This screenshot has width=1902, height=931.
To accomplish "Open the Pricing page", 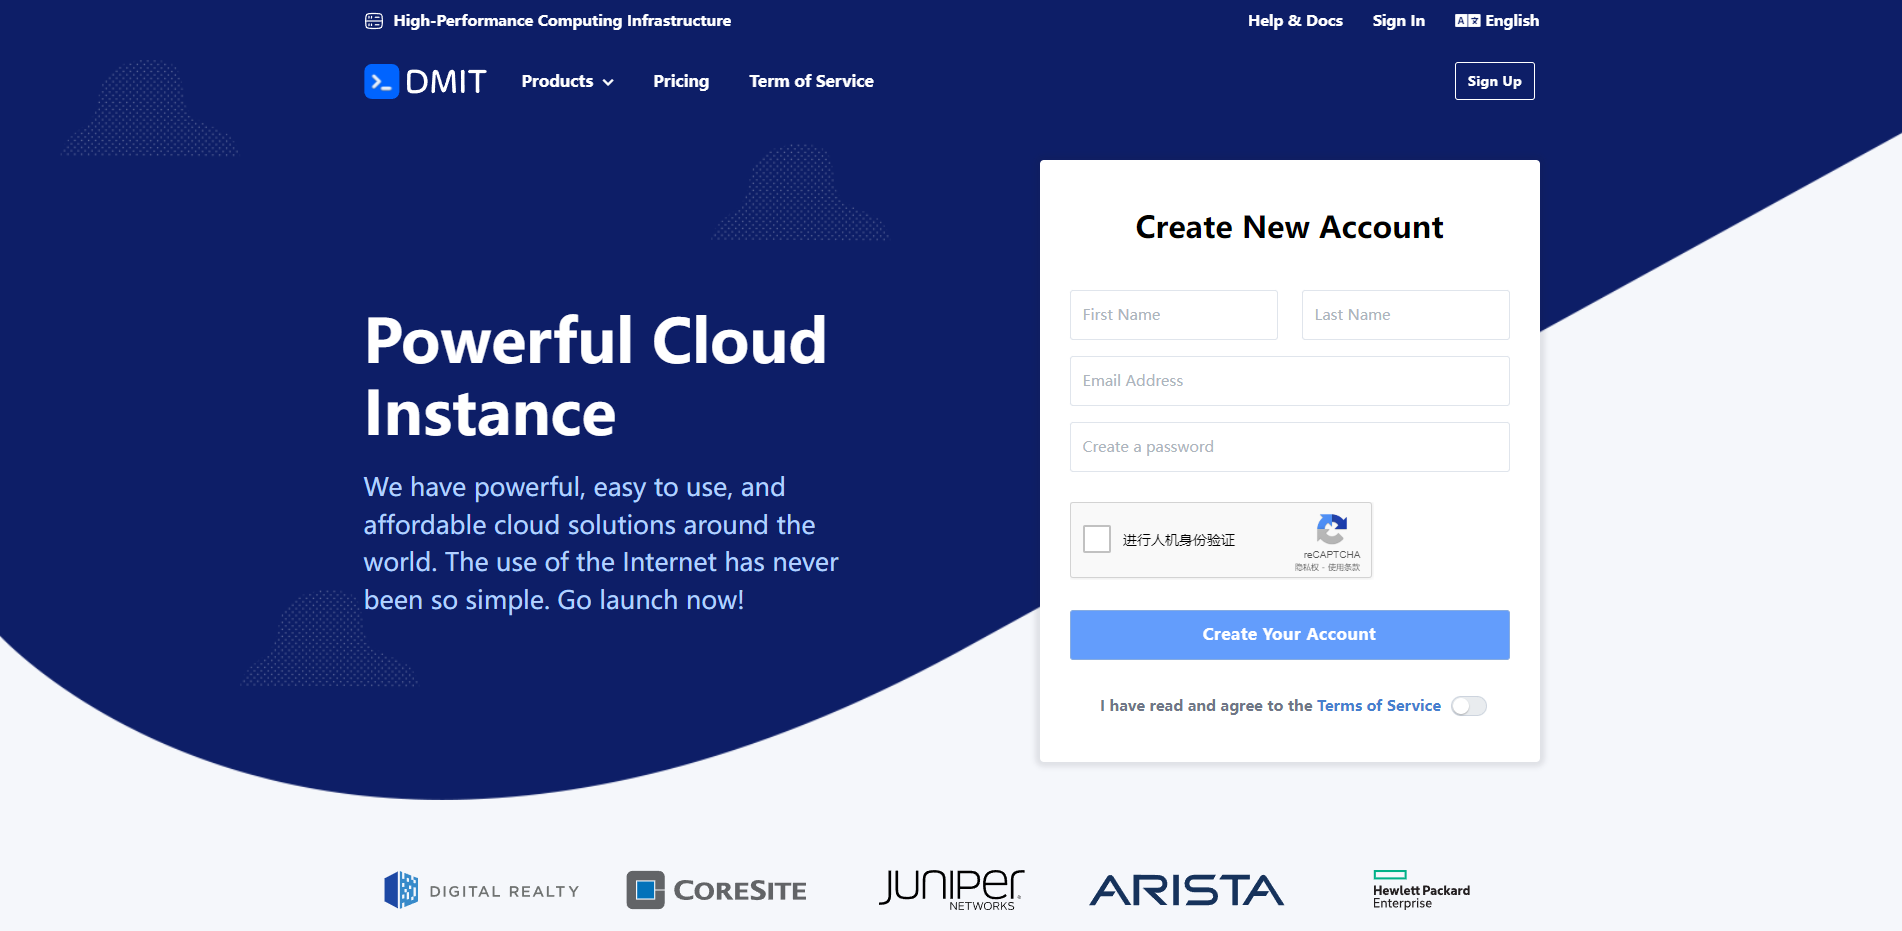I will [x=681, y=81].
